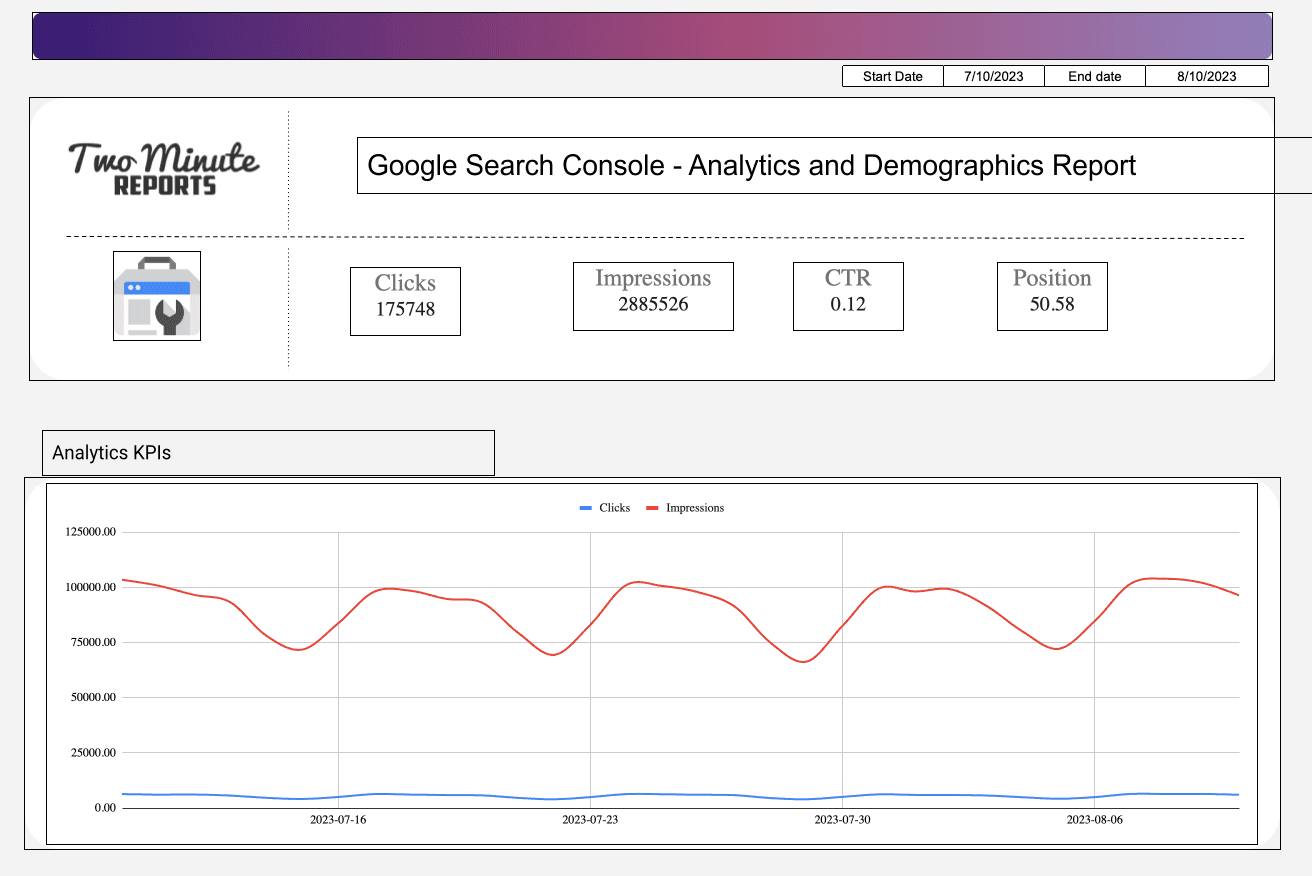Click the End date label field
Viewport: 1312px width, 876px height.
click(1095, 75)
